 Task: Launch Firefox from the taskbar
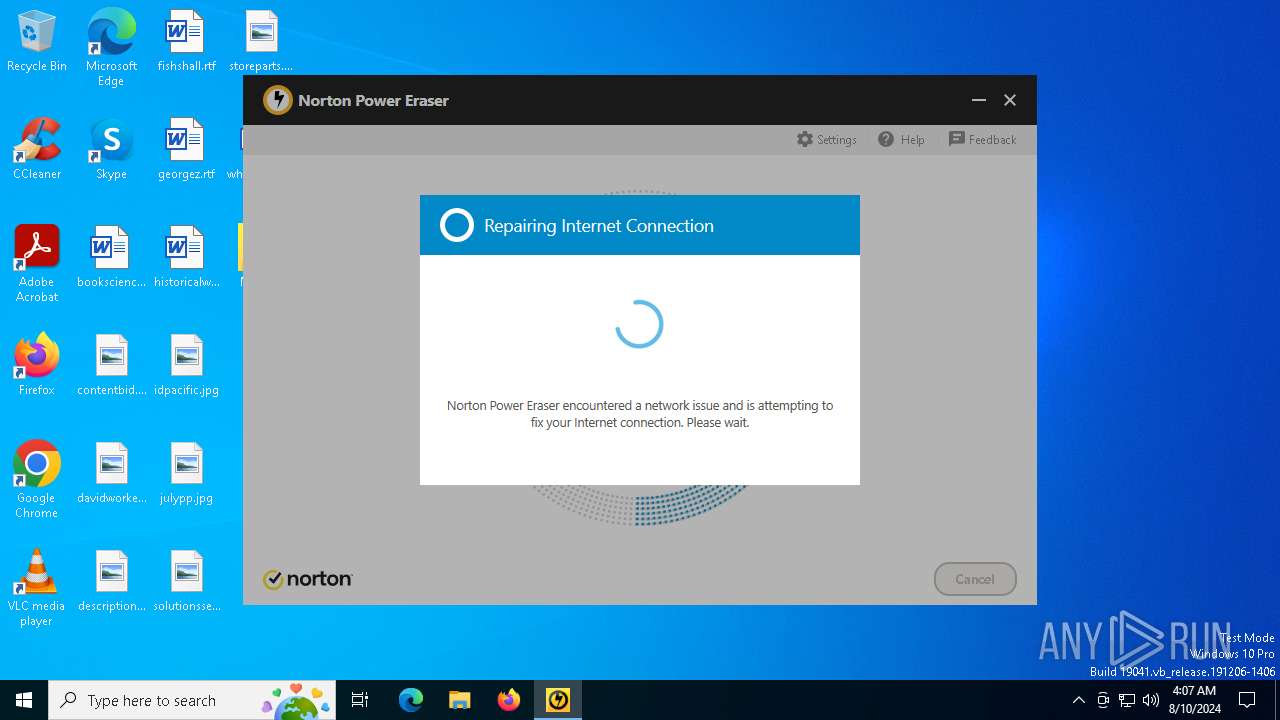point(509,700)
